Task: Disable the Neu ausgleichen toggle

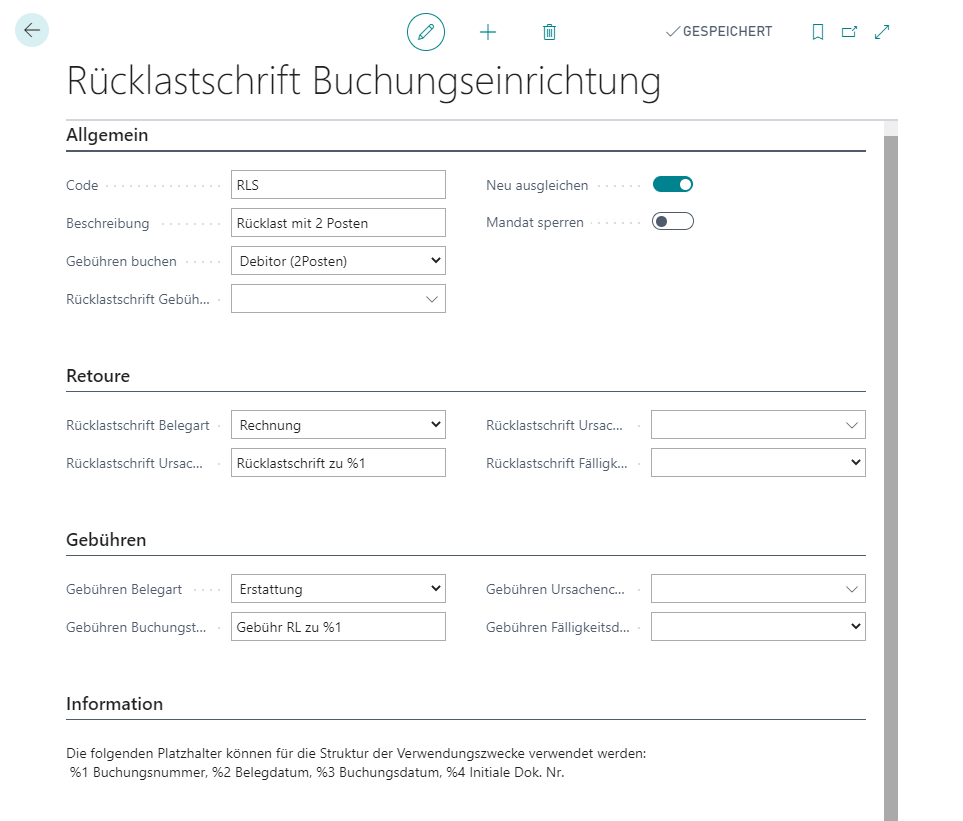Action: click(x=672, y=184)
